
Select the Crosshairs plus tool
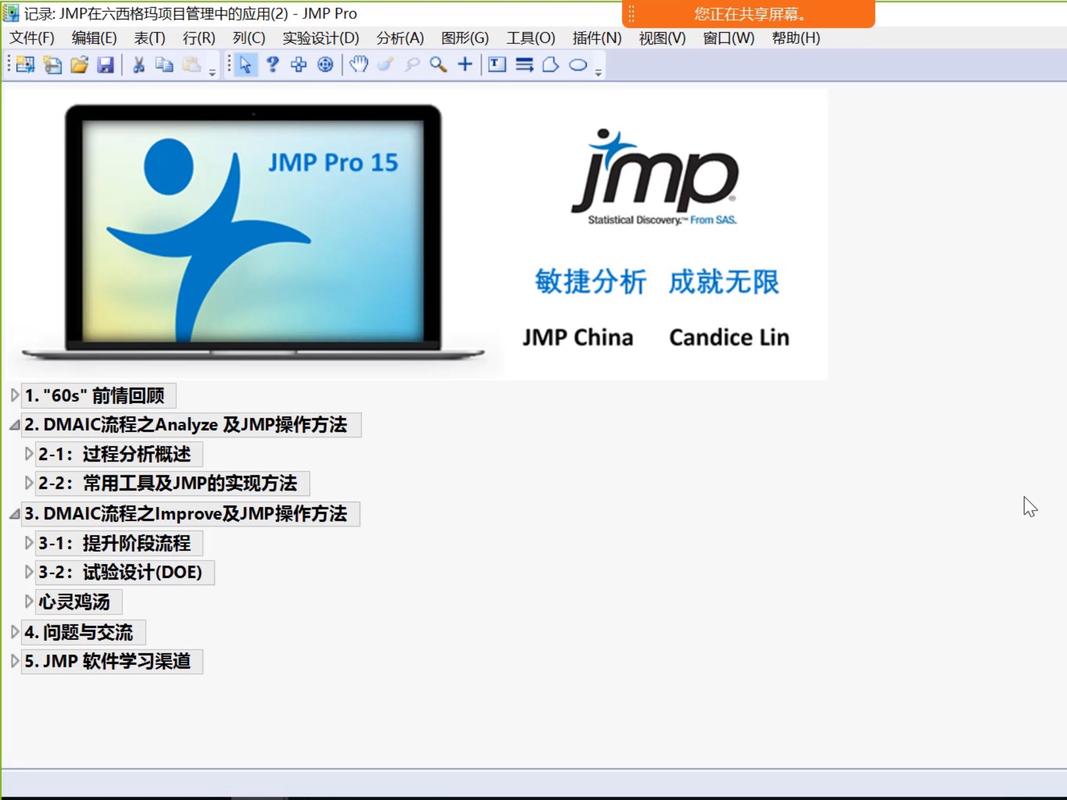(465, 65)
